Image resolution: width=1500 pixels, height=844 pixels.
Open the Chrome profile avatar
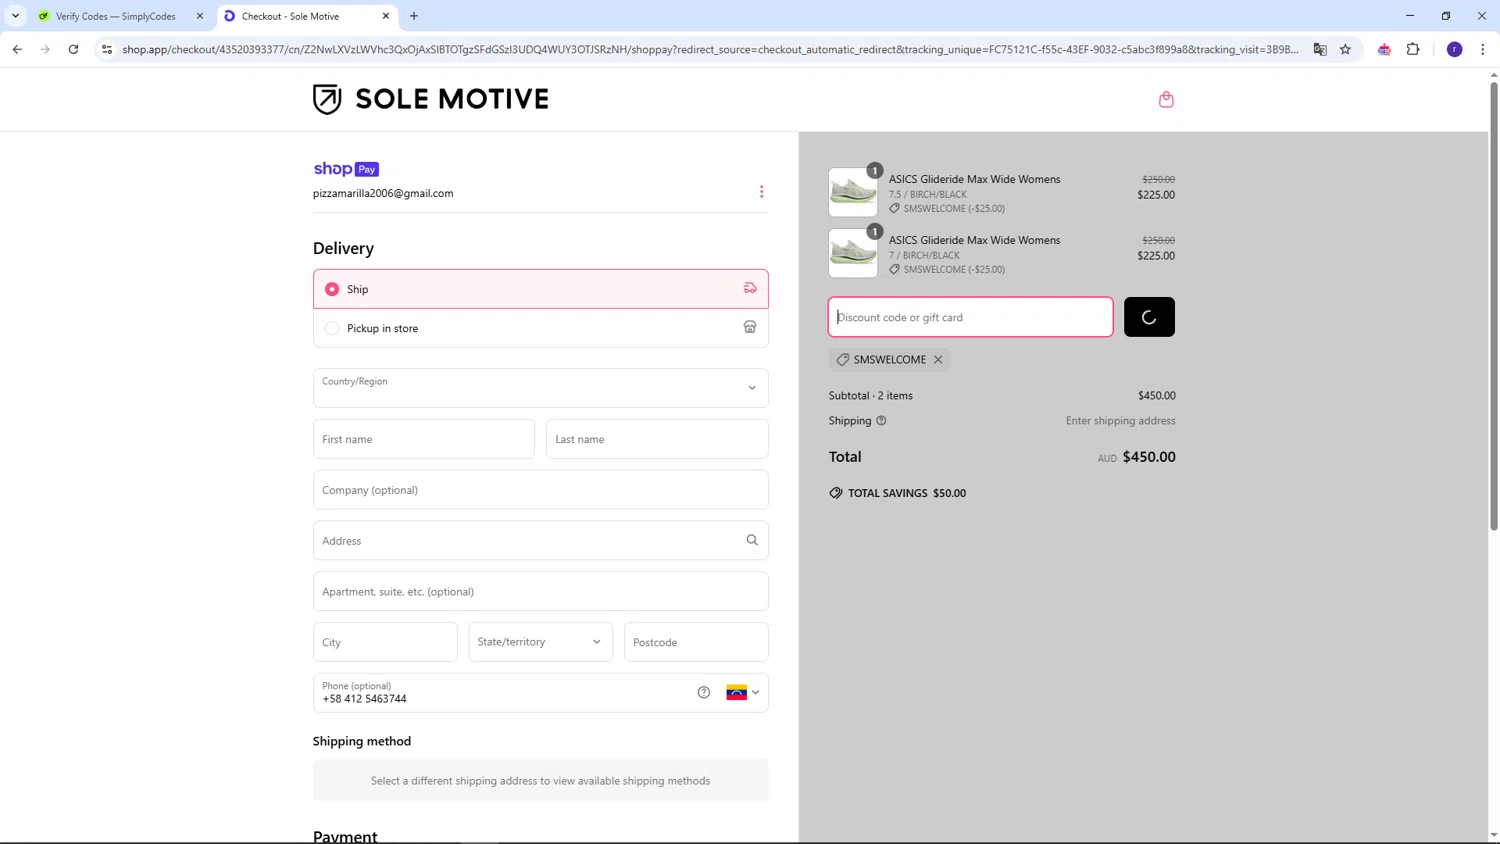point(1455,49)
